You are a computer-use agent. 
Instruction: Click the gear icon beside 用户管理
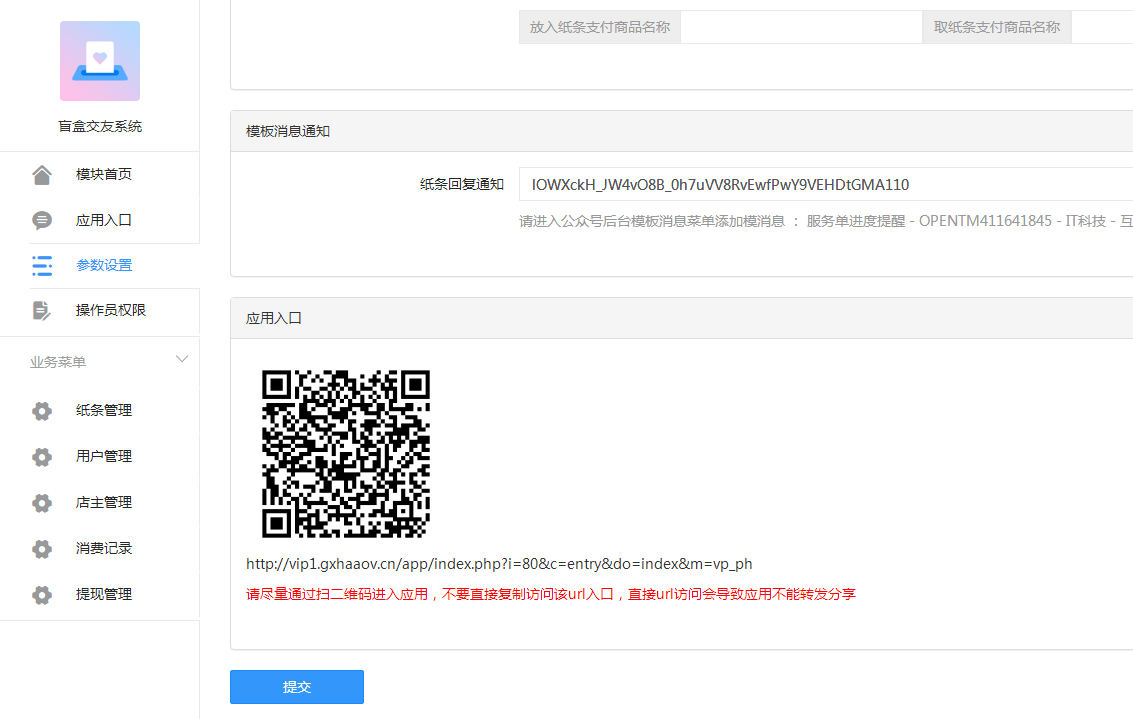(42, 457)
